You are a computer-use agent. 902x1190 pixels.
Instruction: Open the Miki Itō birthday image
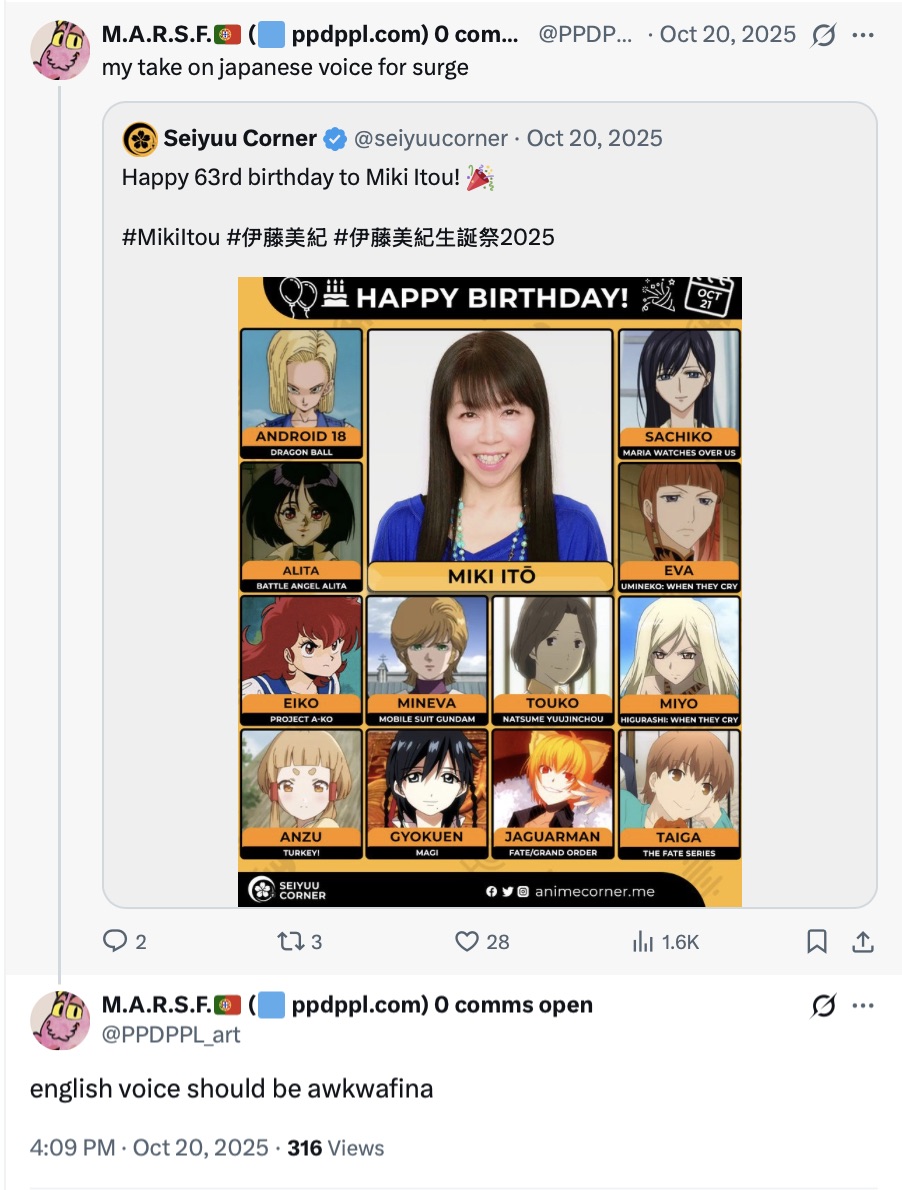click(490, 592)
